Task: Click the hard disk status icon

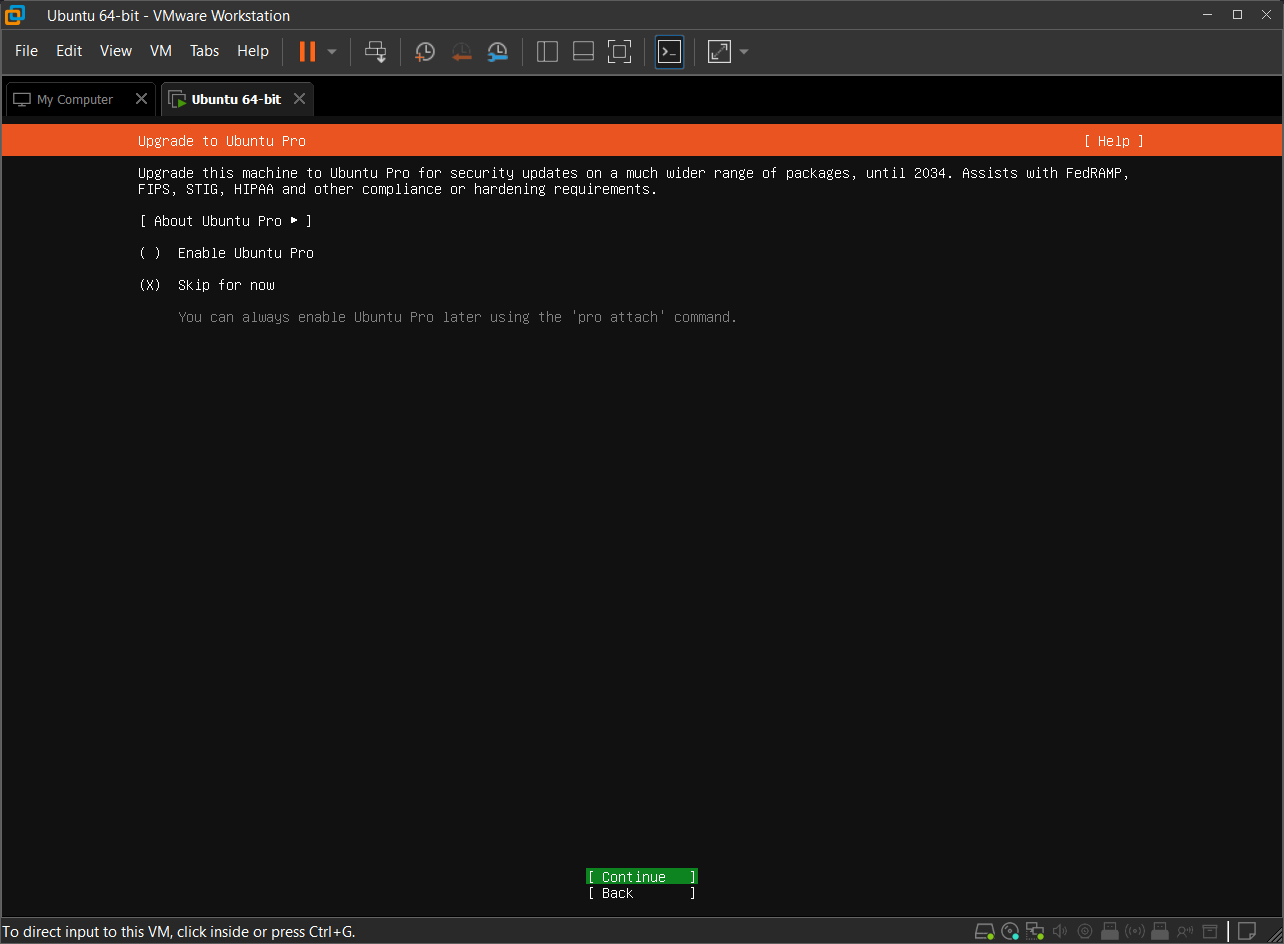Action: tap(985, 932)
